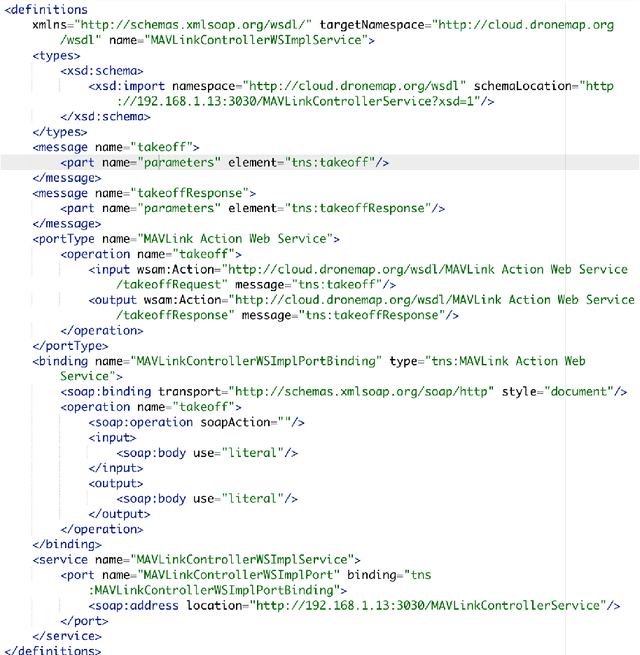Image resolution: width=640 pixels, height=655 pixels.
Task: Click the xmlns "http://schemas.xmlsoap.org/wsdl/" attribute value
Action: coord(193,25)
